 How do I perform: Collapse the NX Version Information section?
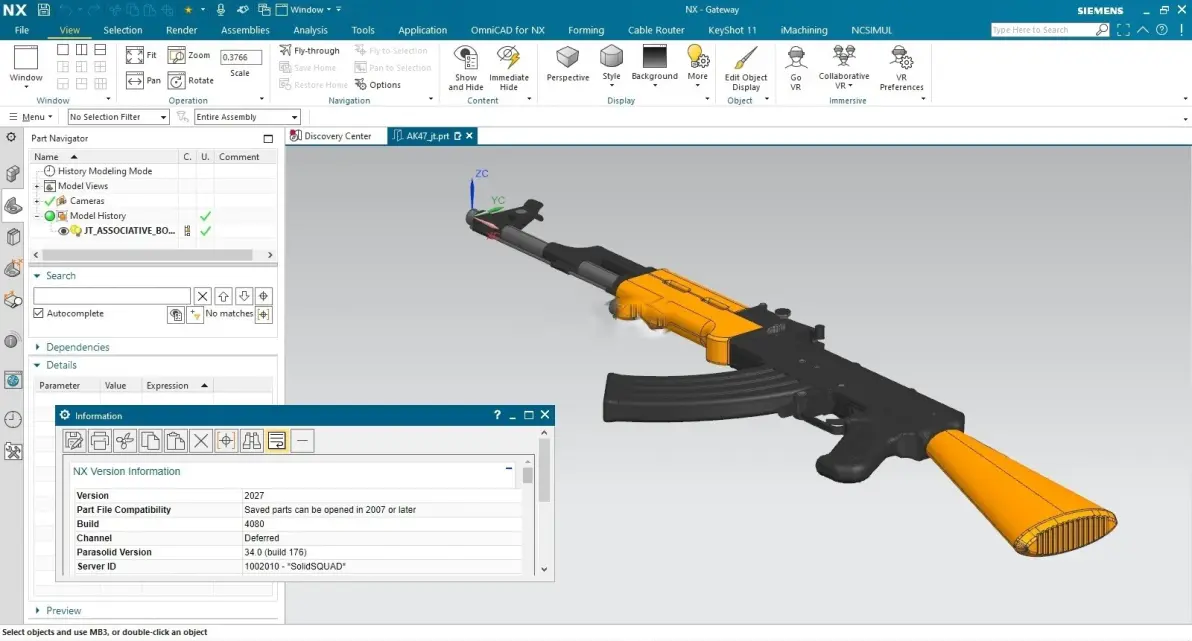tap(509, 468)
